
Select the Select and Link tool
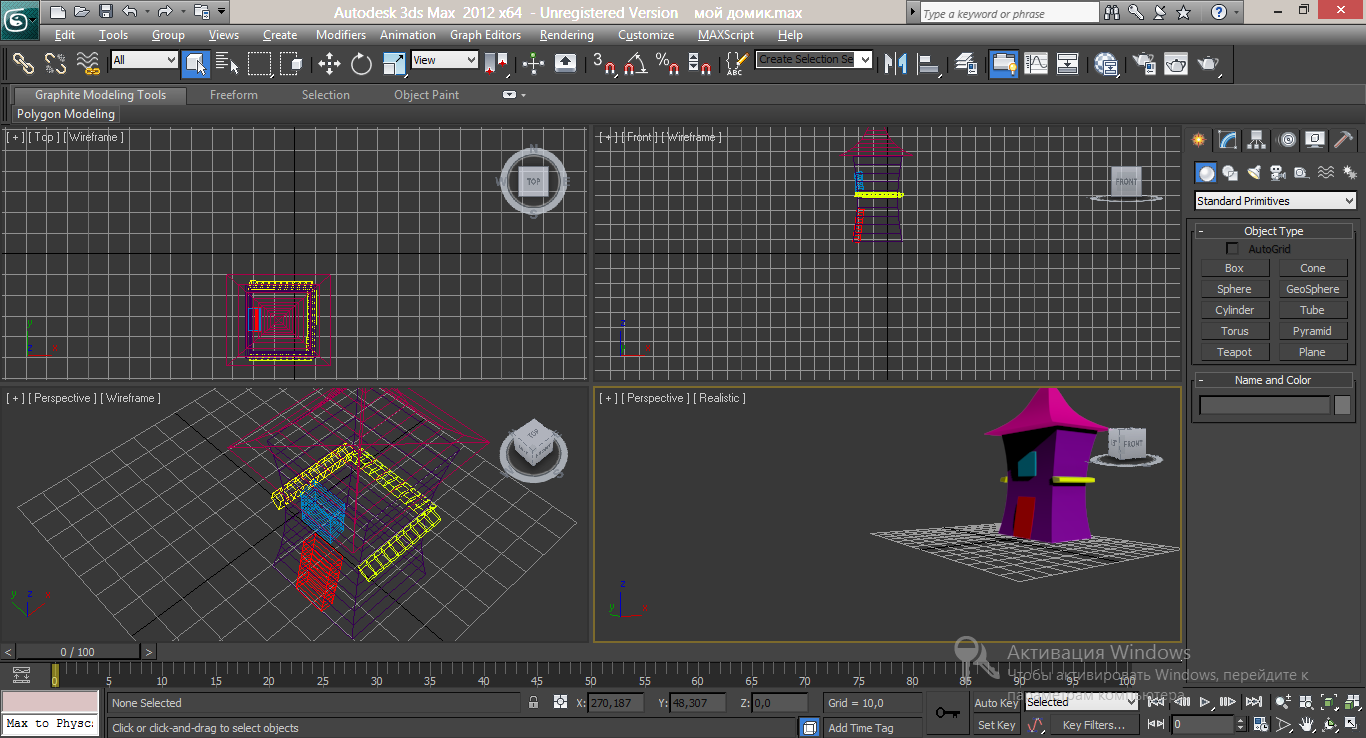tap(23, 64)
